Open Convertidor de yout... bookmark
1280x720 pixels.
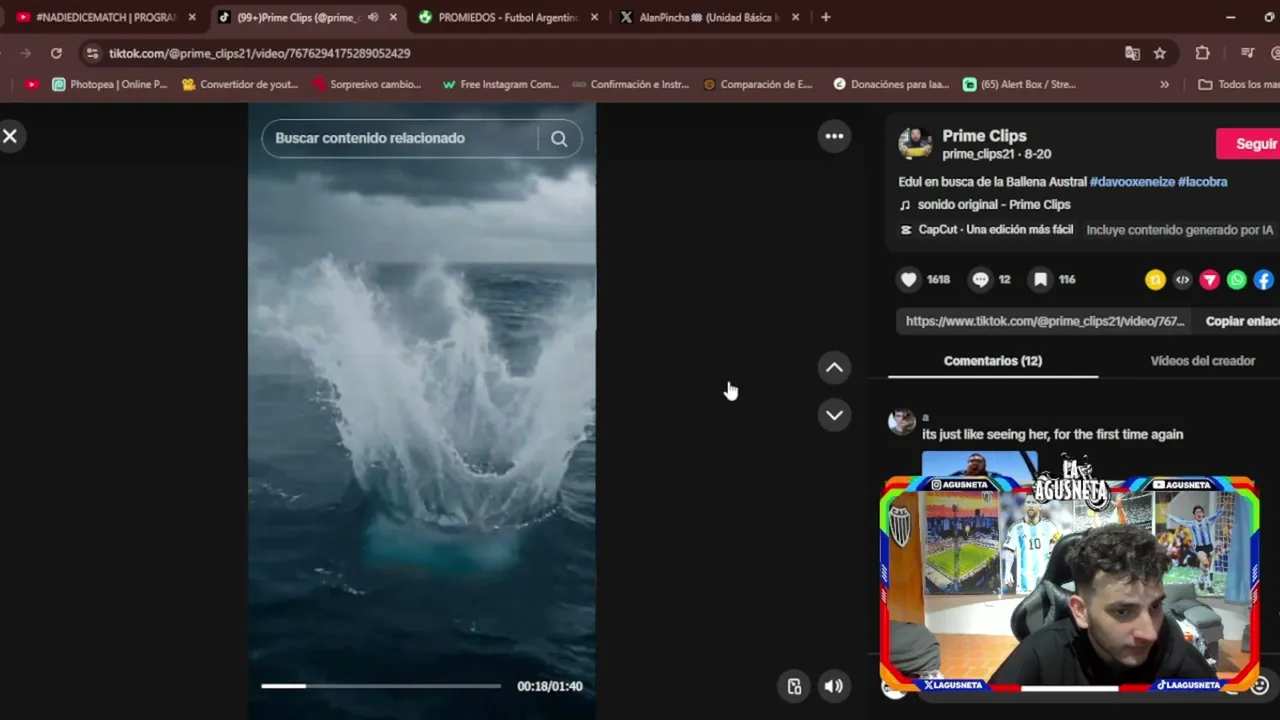click(240, 85)
